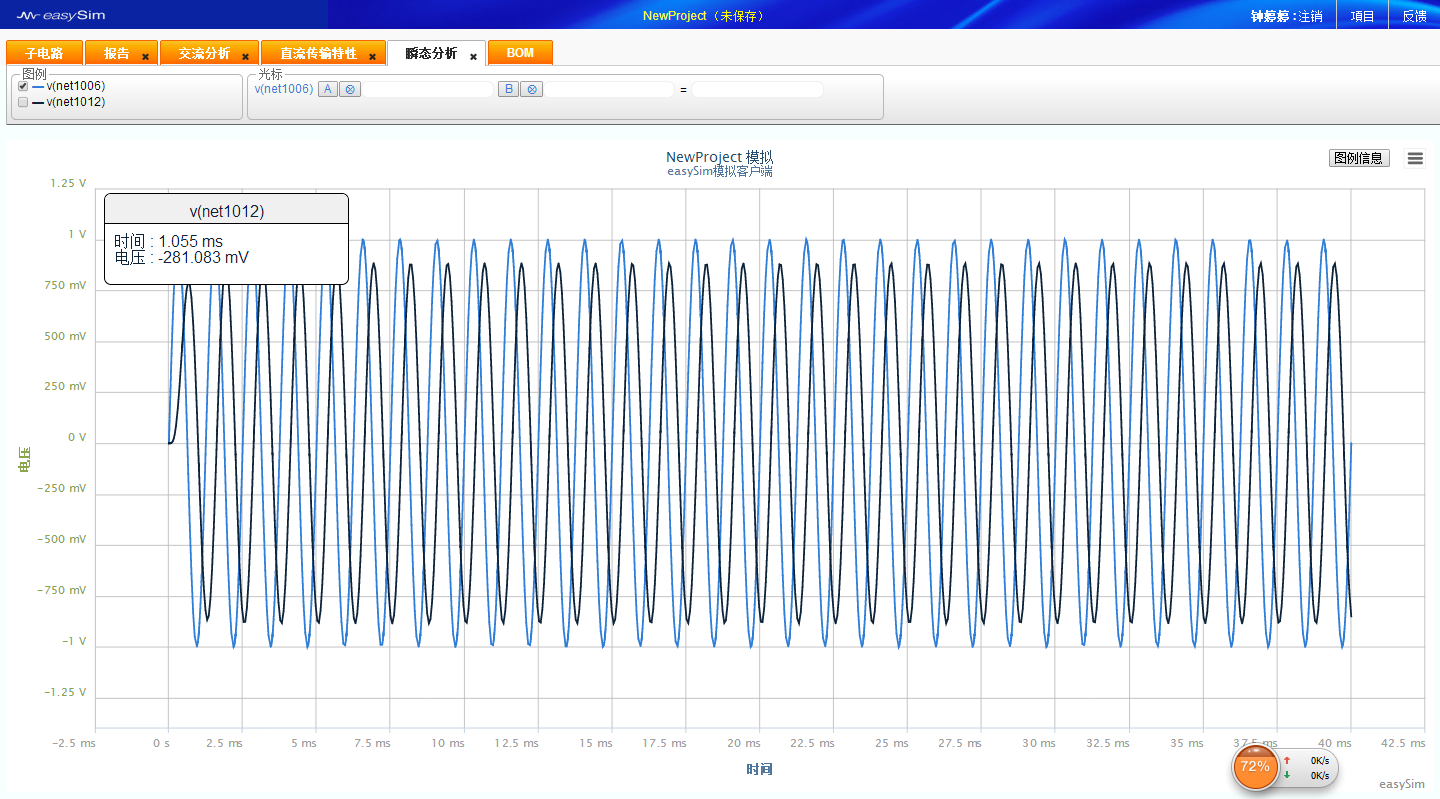Image resolution: width=1440 pixels, height=799 pixels.
Task: Click the v(net1012) tooltip header
Action: pos(227,211)
